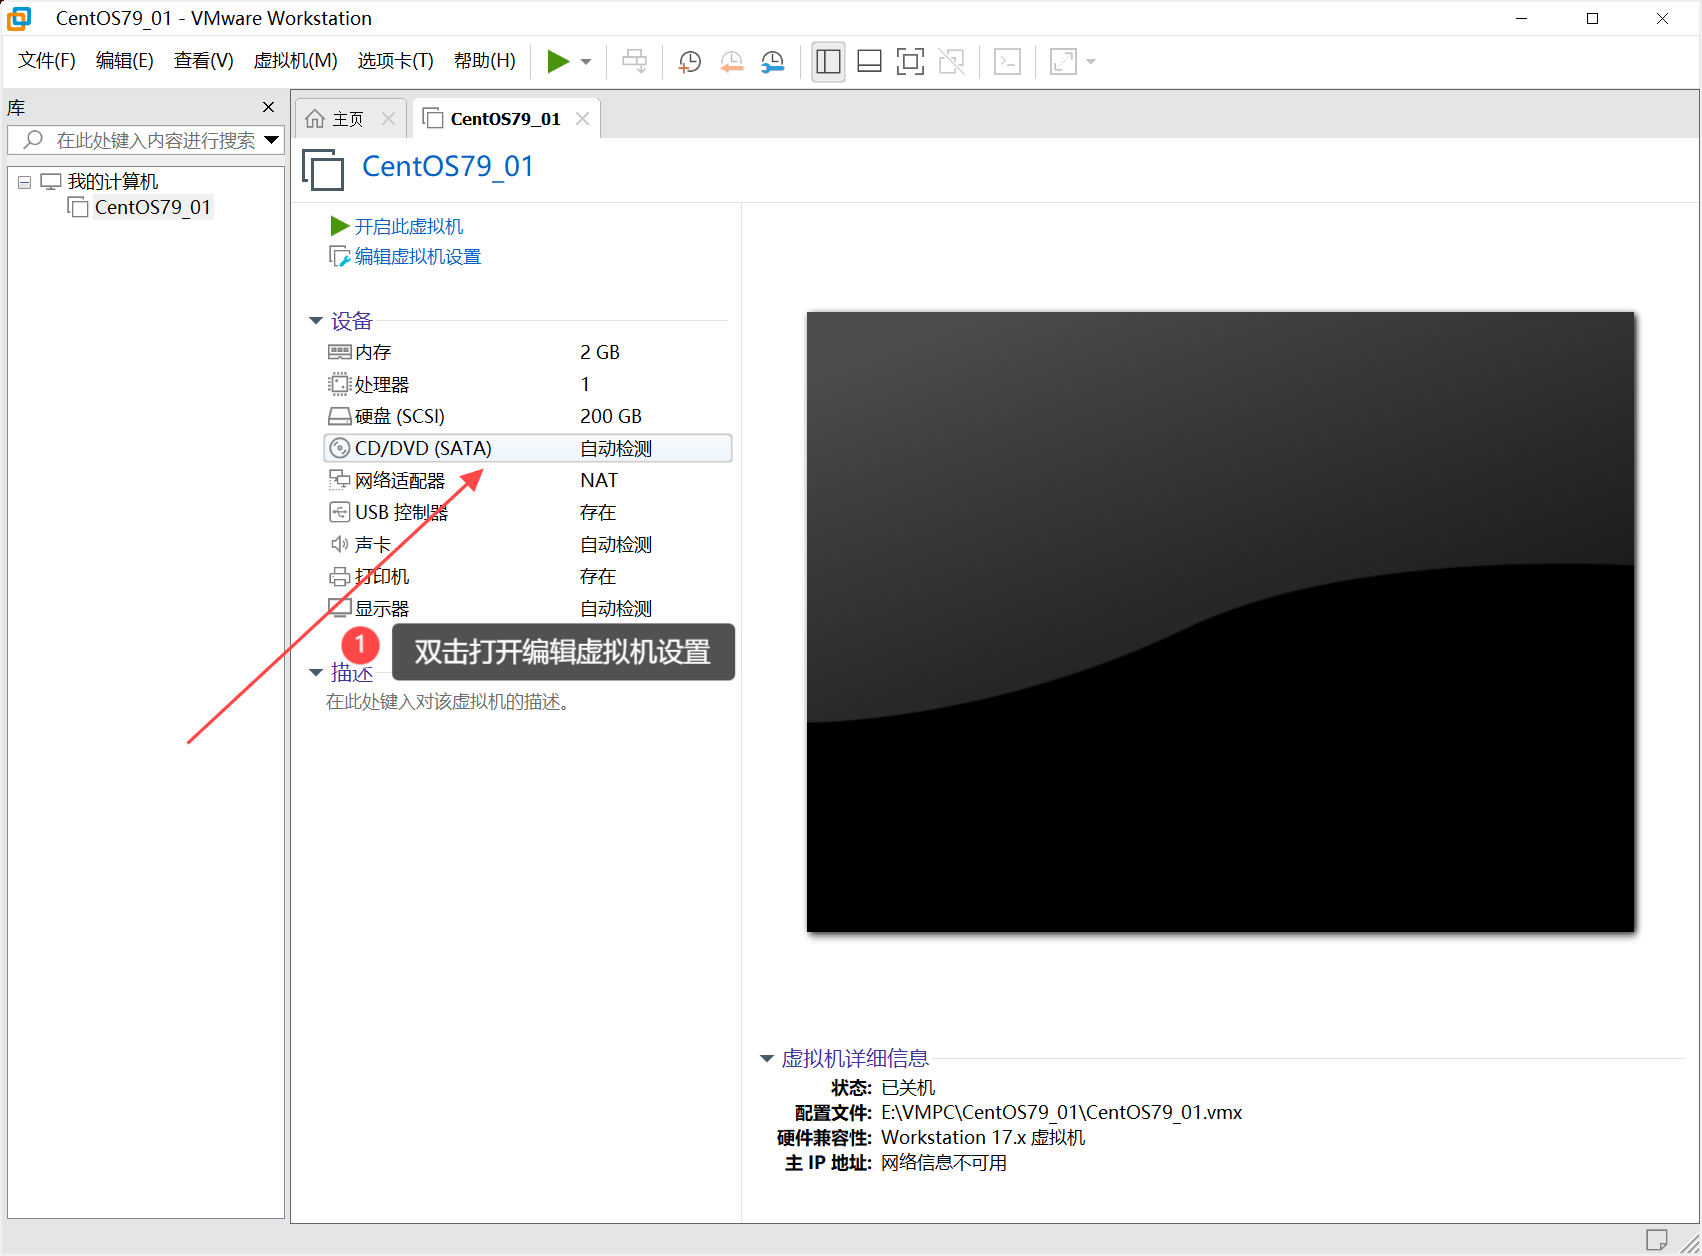Click the USB icon beside USB 控制器
1702x1256 pixels.
tap(340, 512)
